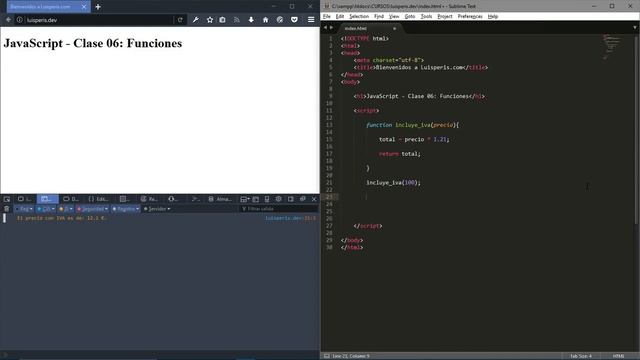Screen dimensions: 640x360
Task: Switch to the devtools Inspector tab
Action: coord(25,199)
